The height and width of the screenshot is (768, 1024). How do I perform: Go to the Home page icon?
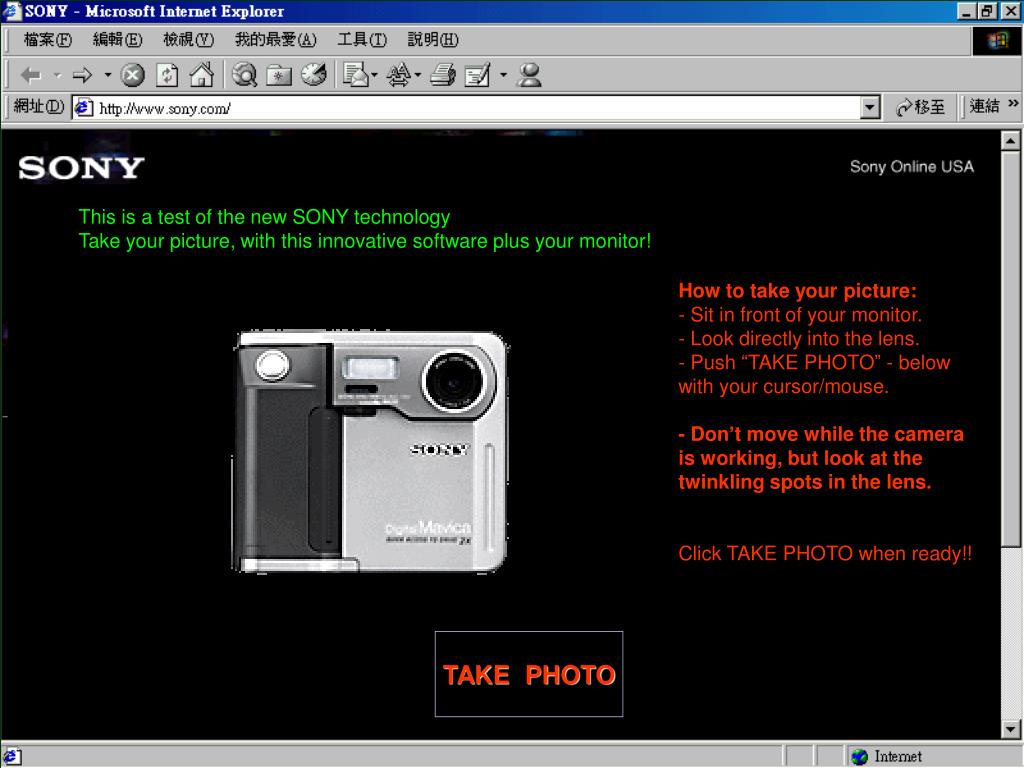[x=202, y=75]
